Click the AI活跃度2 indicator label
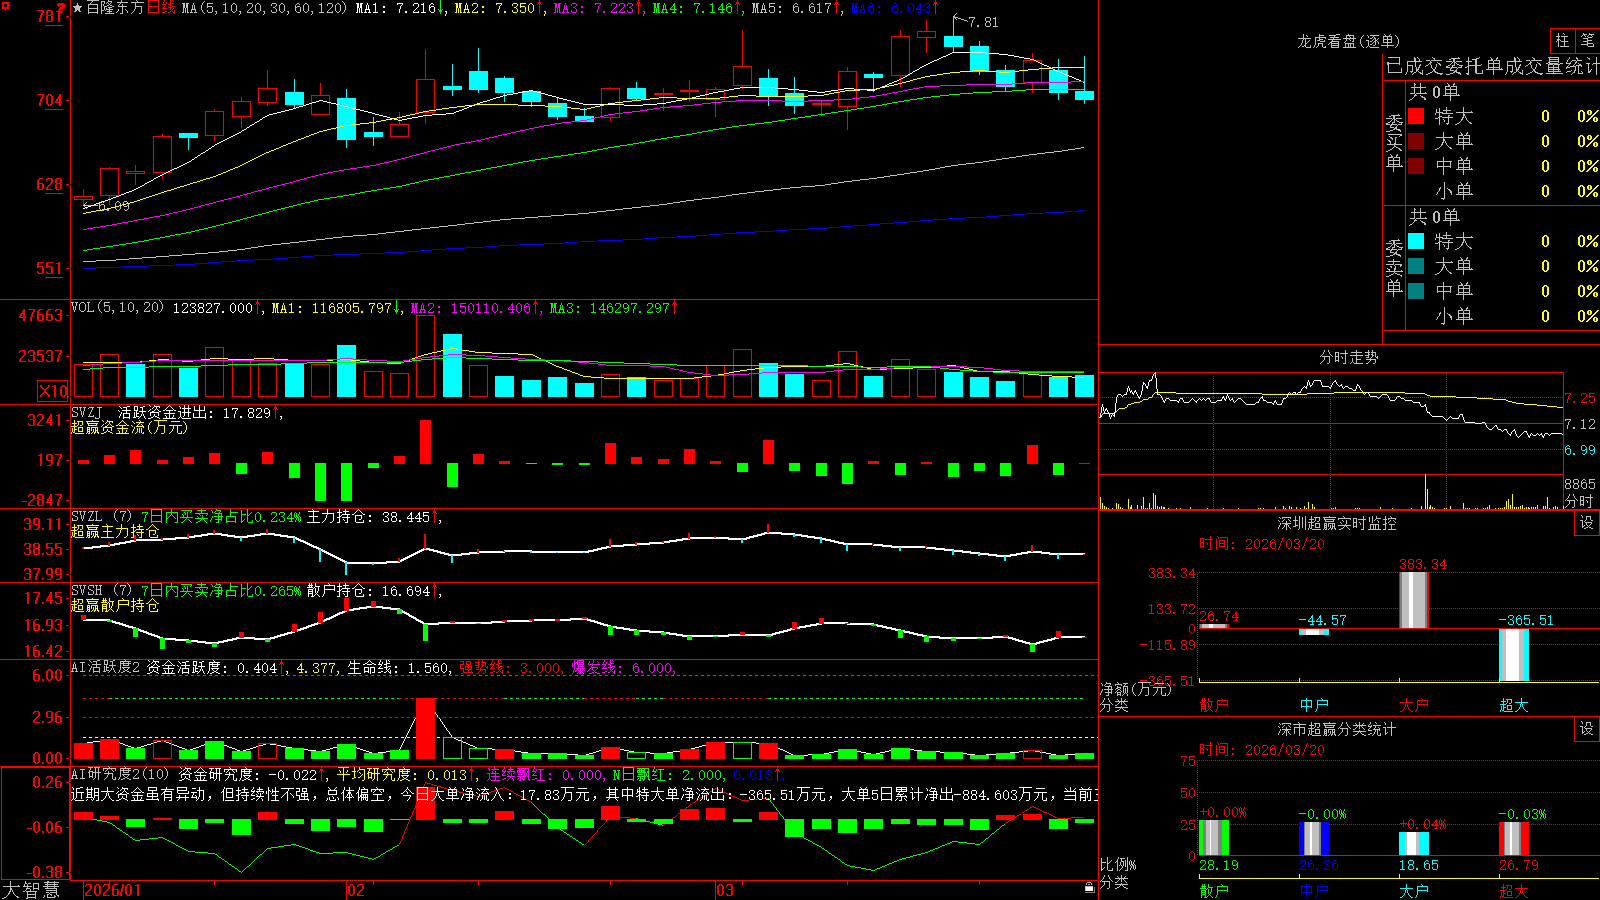This screenshot has height=900, width=1600. (106, 667)
